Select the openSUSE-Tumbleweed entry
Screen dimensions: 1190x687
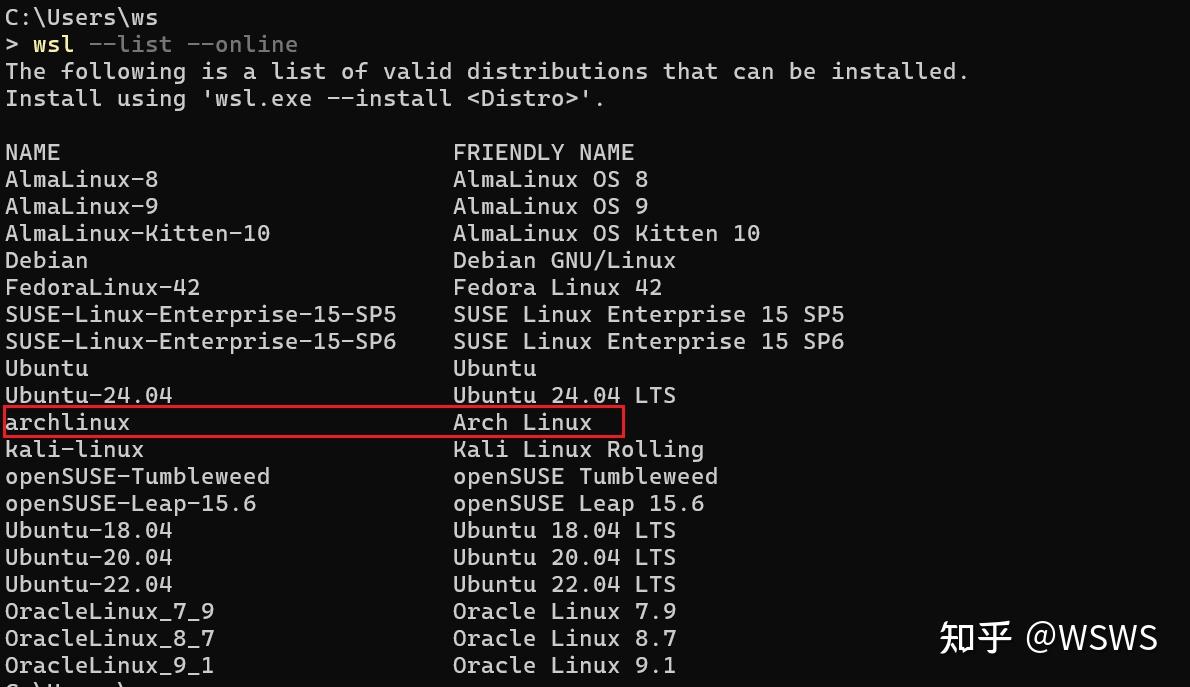(x=137, y=476)
